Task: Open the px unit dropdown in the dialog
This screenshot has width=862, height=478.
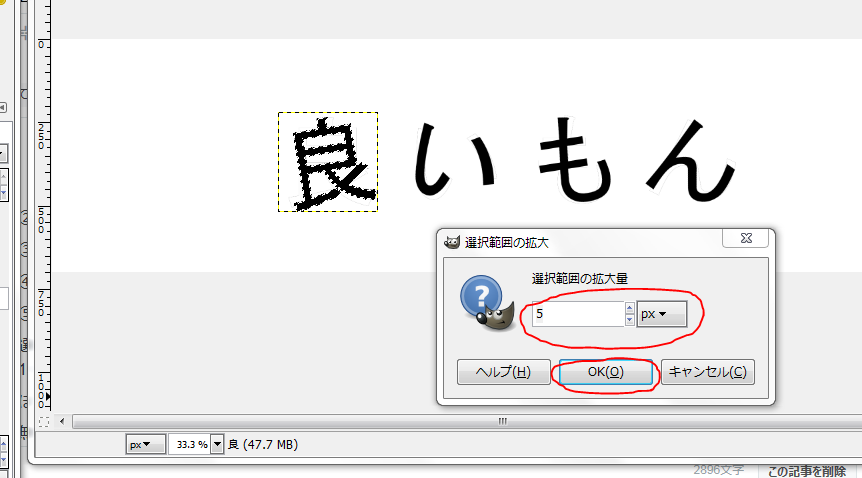Action: pos(661,314)
